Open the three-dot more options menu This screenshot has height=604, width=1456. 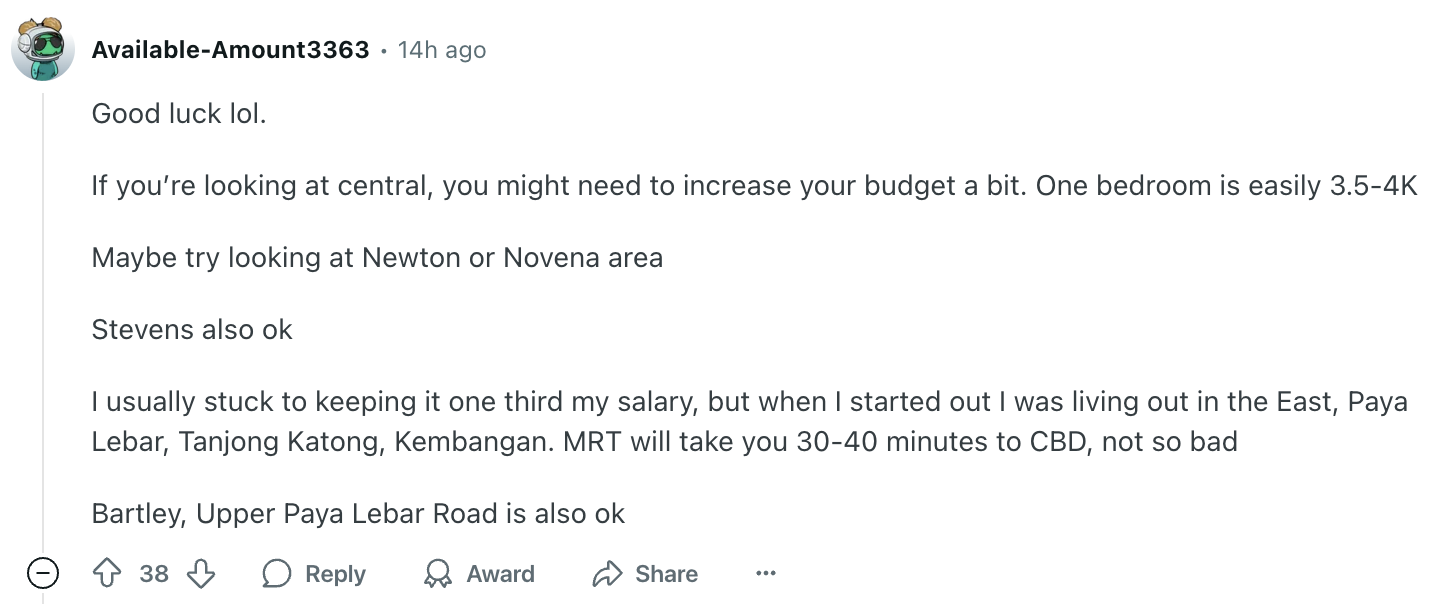coord(766,574)
